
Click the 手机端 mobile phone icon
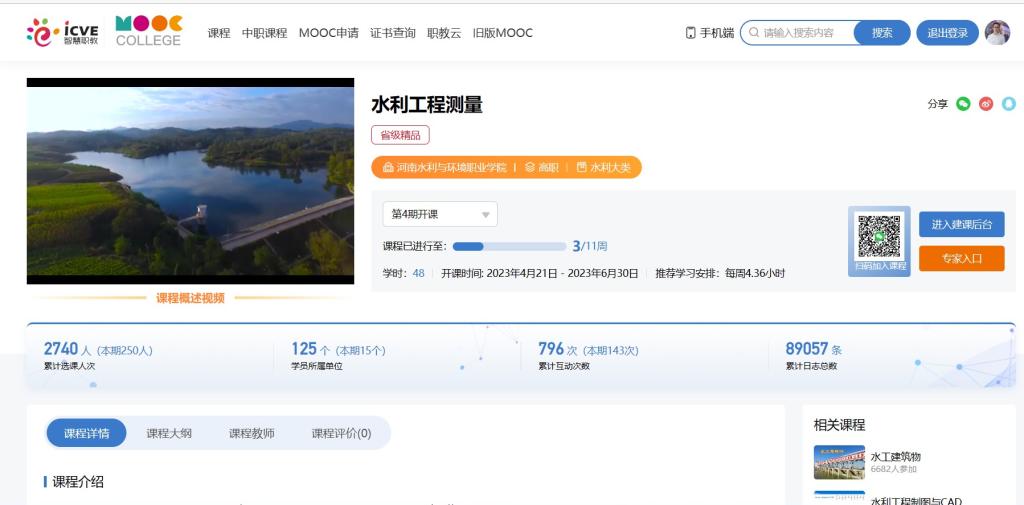pos(691,33)
